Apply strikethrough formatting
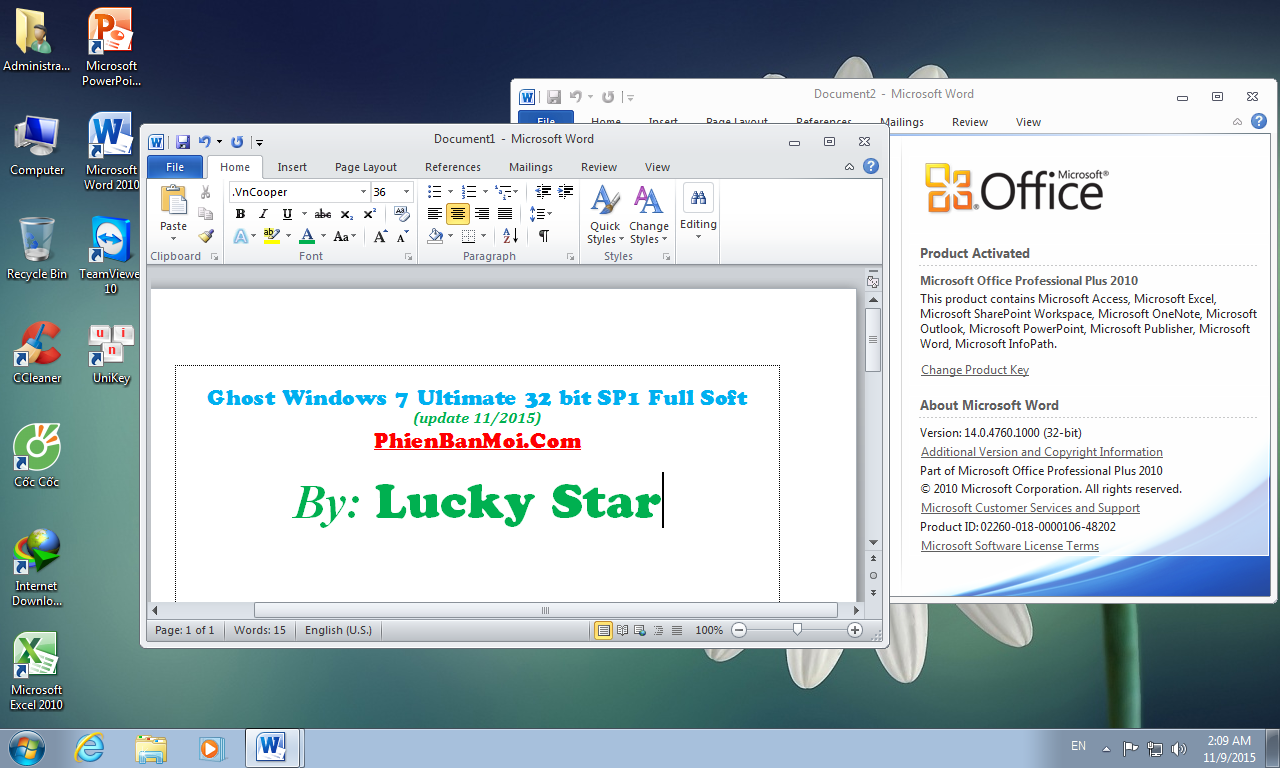Screen dimensions: 1280x768 point(322,214)
